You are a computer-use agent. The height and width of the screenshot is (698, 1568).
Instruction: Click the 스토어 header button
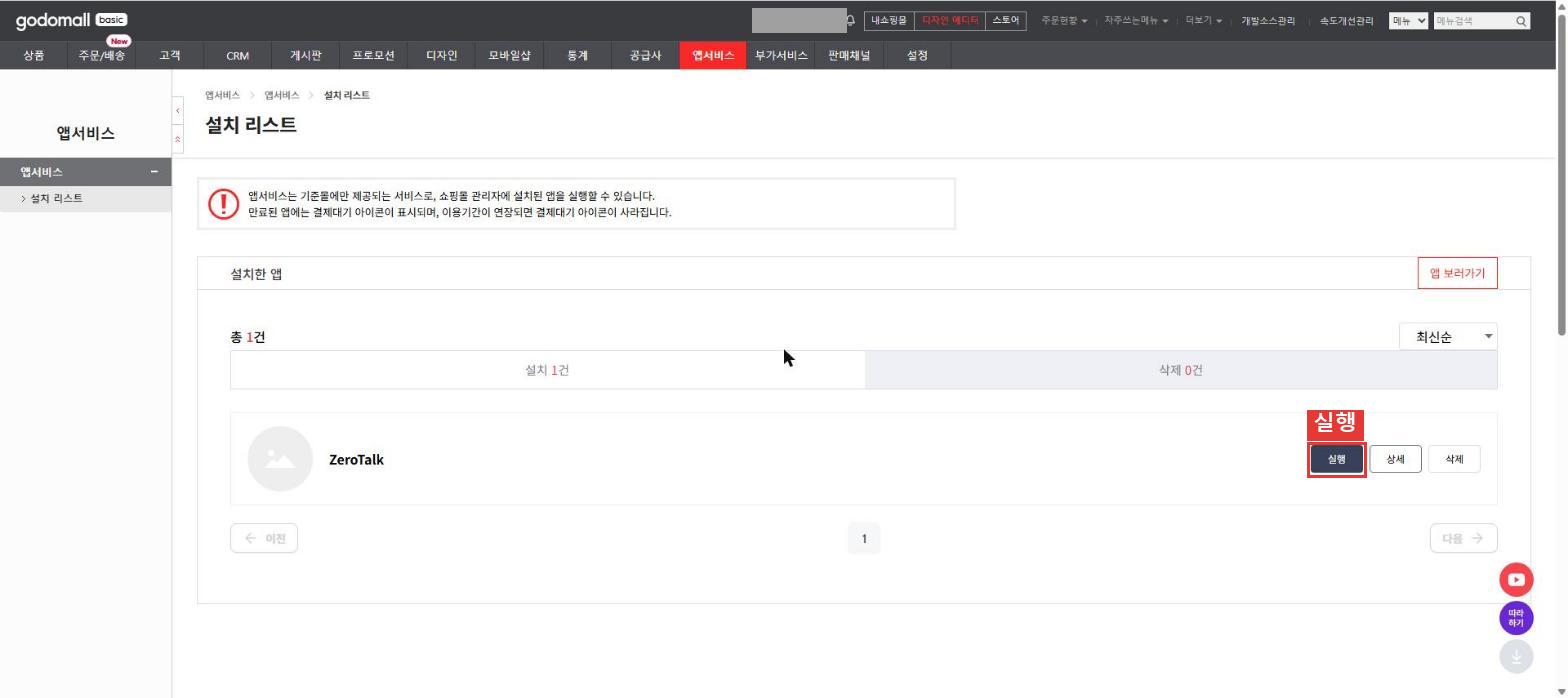pyautogui.click(x=1006, y=20)
